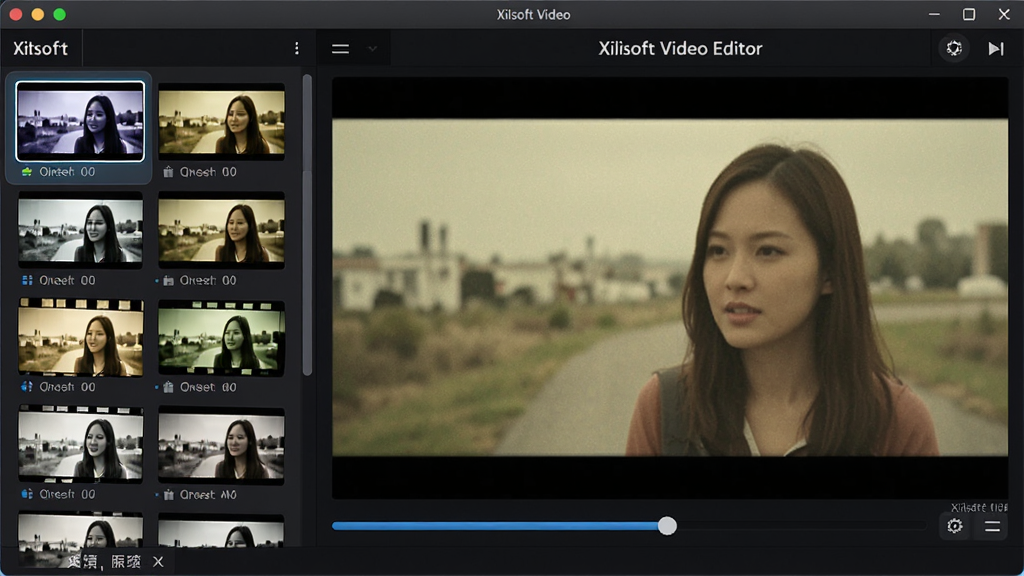The image size is (1024, 576).
Task: Select the warm sepia thumbnail in second row right
Action: click(221, 230)
